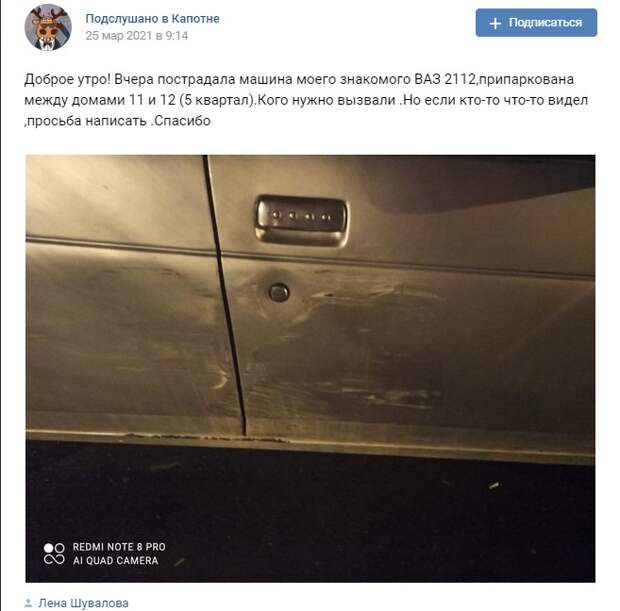Click the AI QUAD CAMERA watermark line
The width and height of the screenshot is (620, 611).
[x=115, y=561]
